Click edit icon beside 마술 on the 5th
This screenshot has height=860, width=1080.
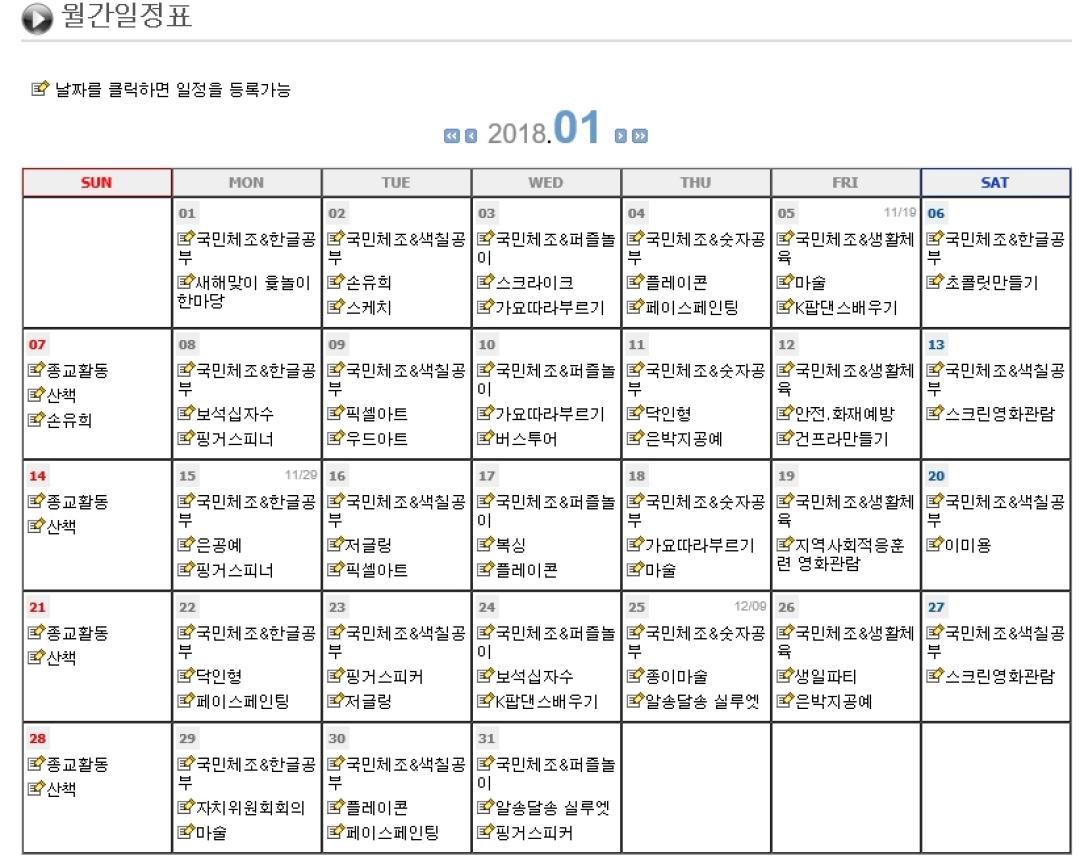[x=785, y=282]
